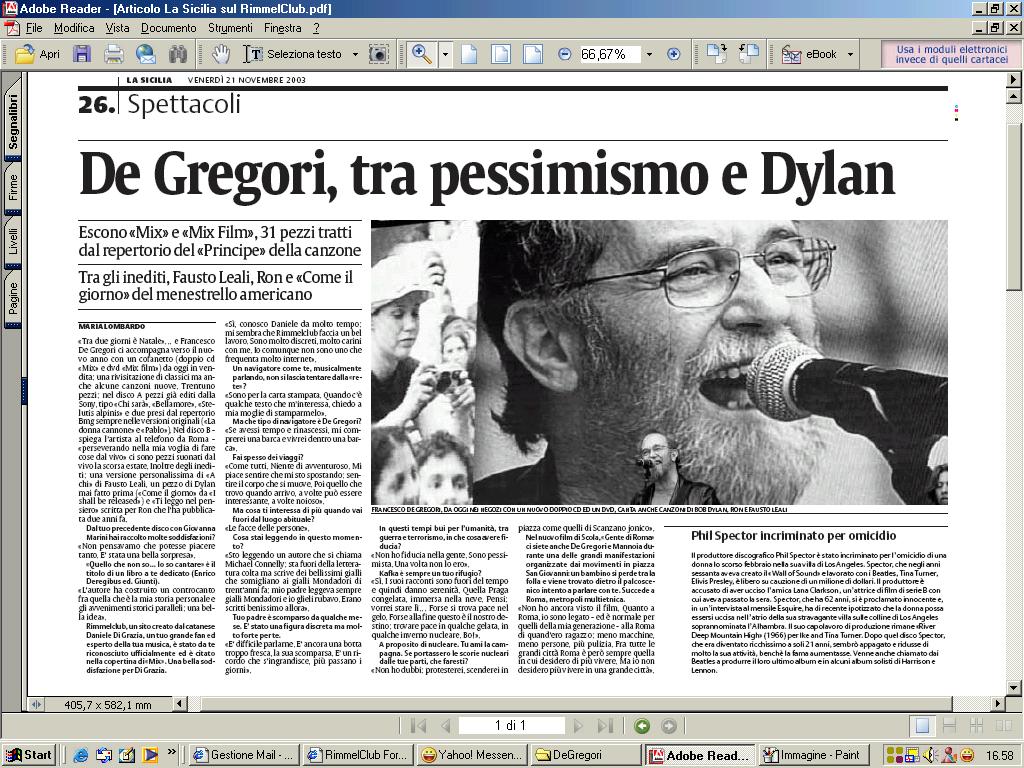Switch to Immagine - Paint taskbar window
This screenshot has height=768, width=1024.
tap(813, 755)
